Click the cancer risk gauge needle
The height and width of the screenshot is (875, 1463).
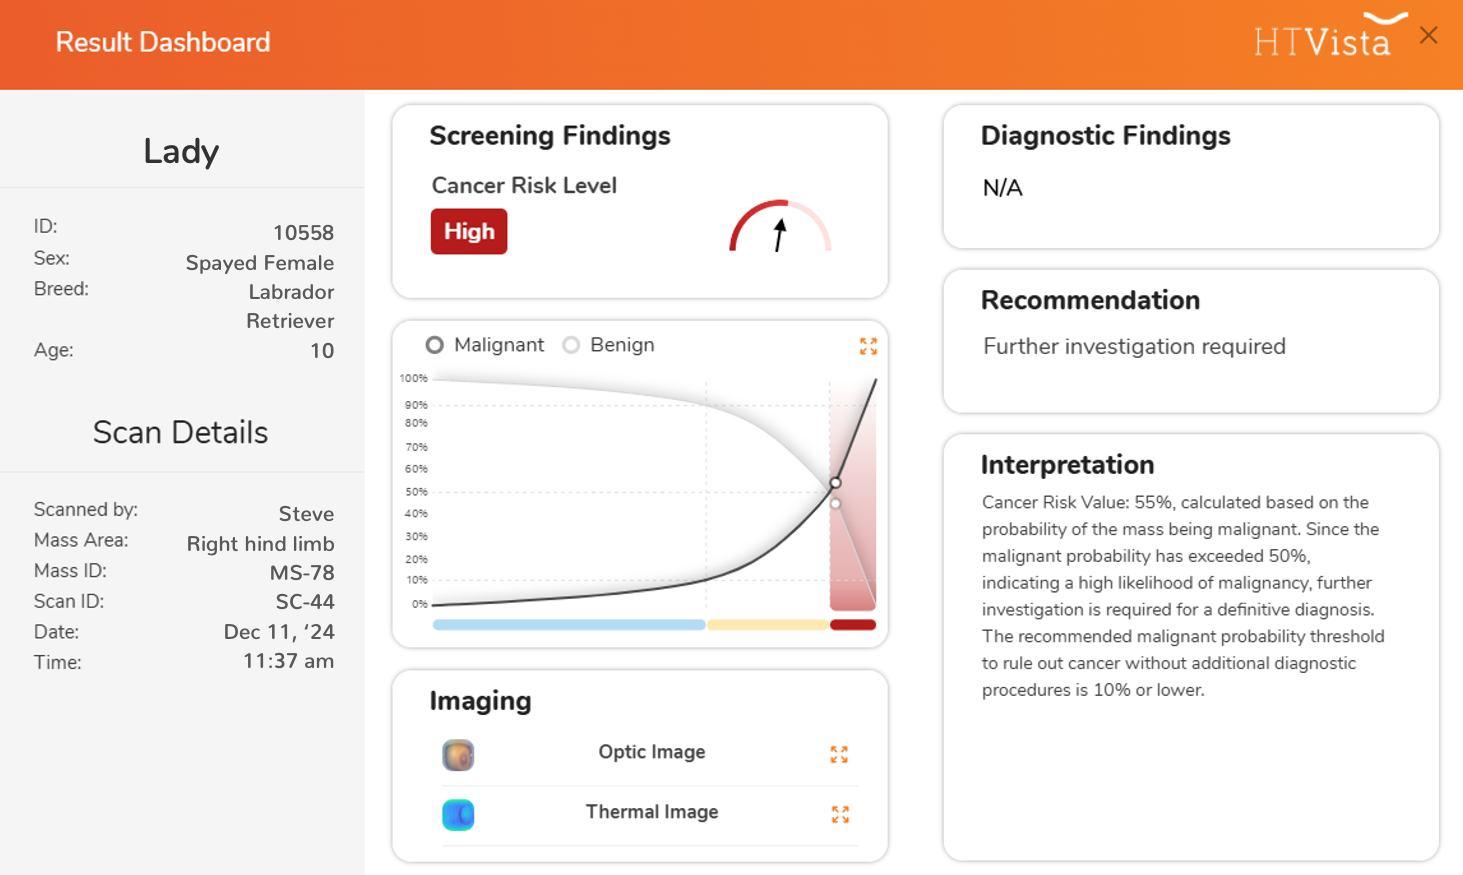pos(779,235)
